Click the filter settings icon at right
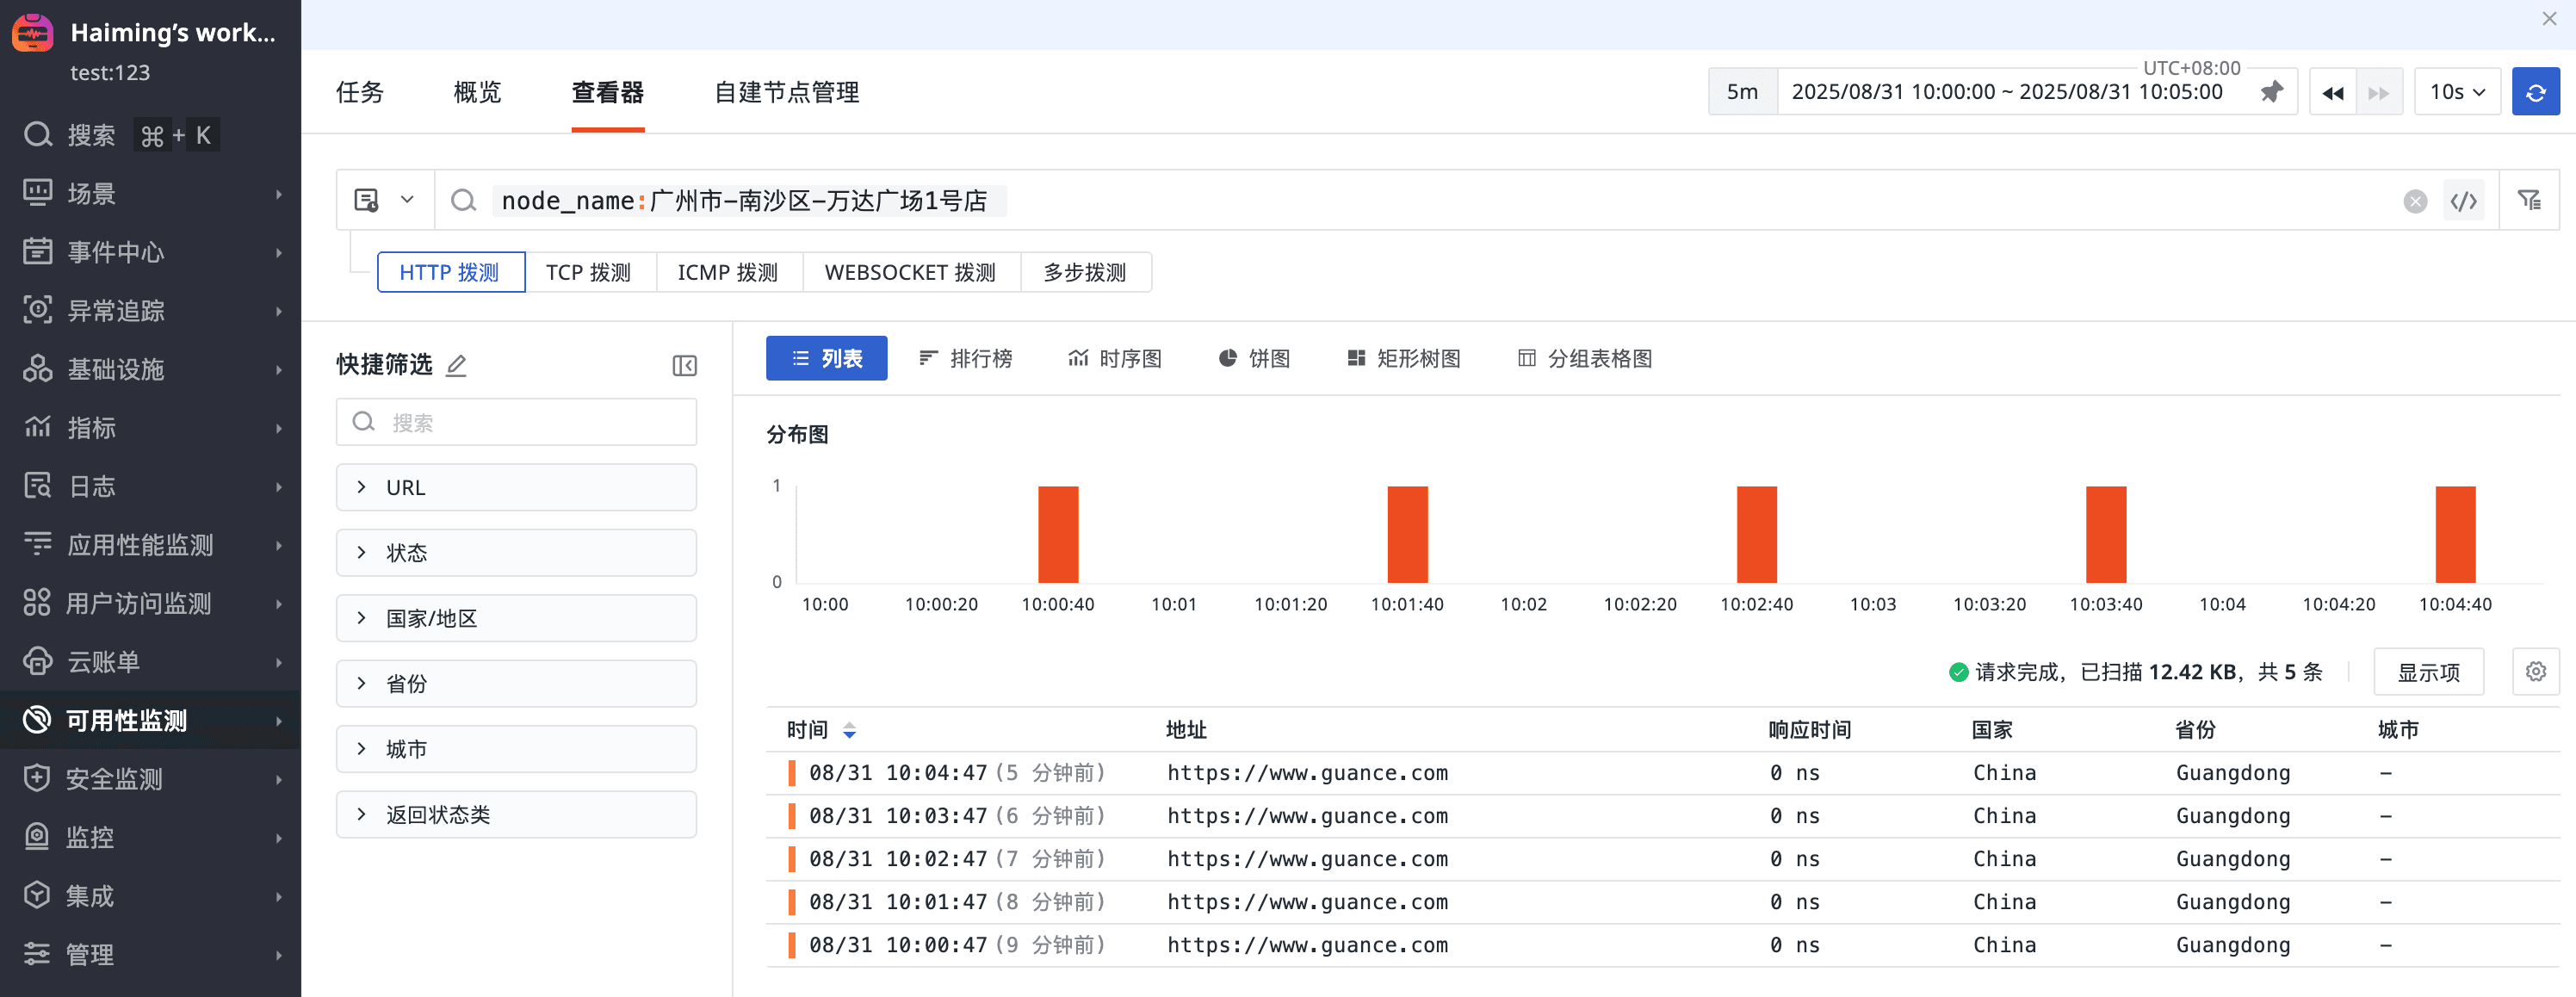 click(2529, 201)
